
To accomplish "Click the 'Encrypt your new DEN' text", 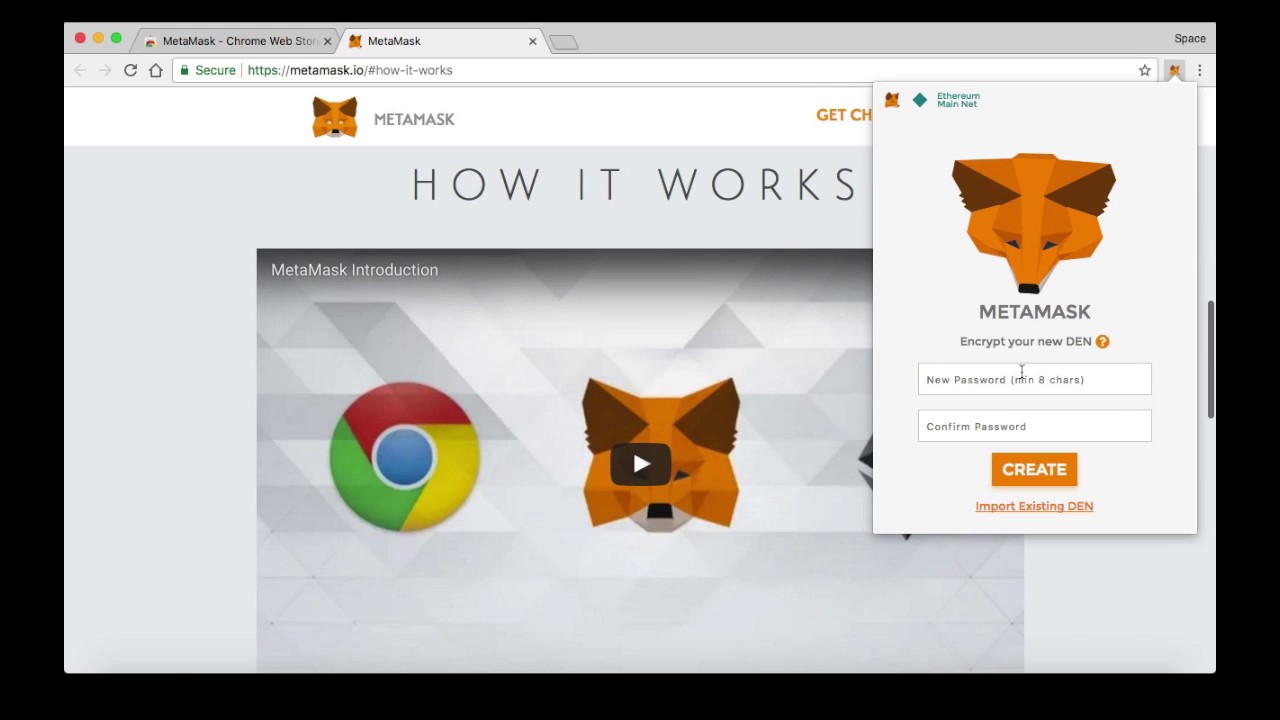I will pos(1025,342).
